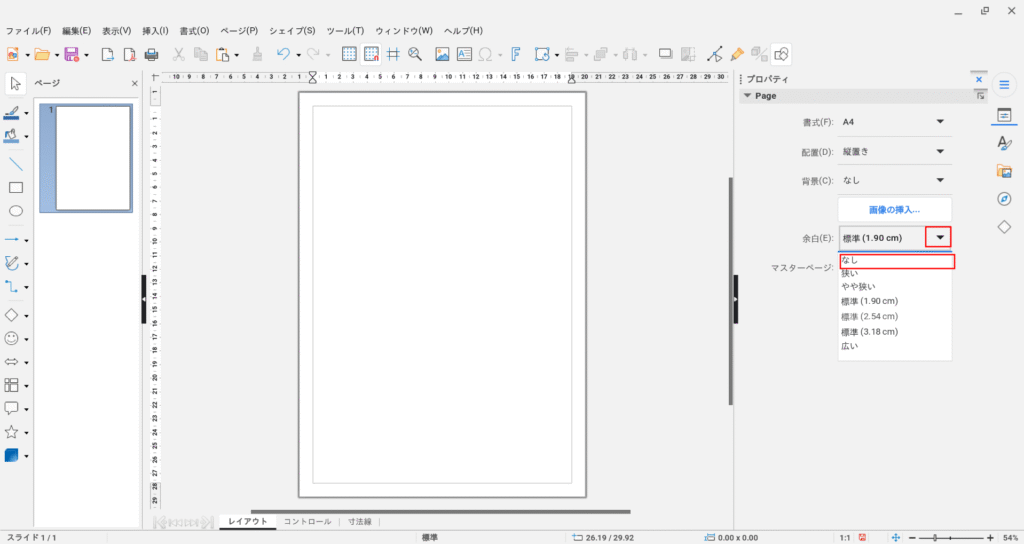Select 広い in the margin list
1024x544 pixels.
pos(895,346)
